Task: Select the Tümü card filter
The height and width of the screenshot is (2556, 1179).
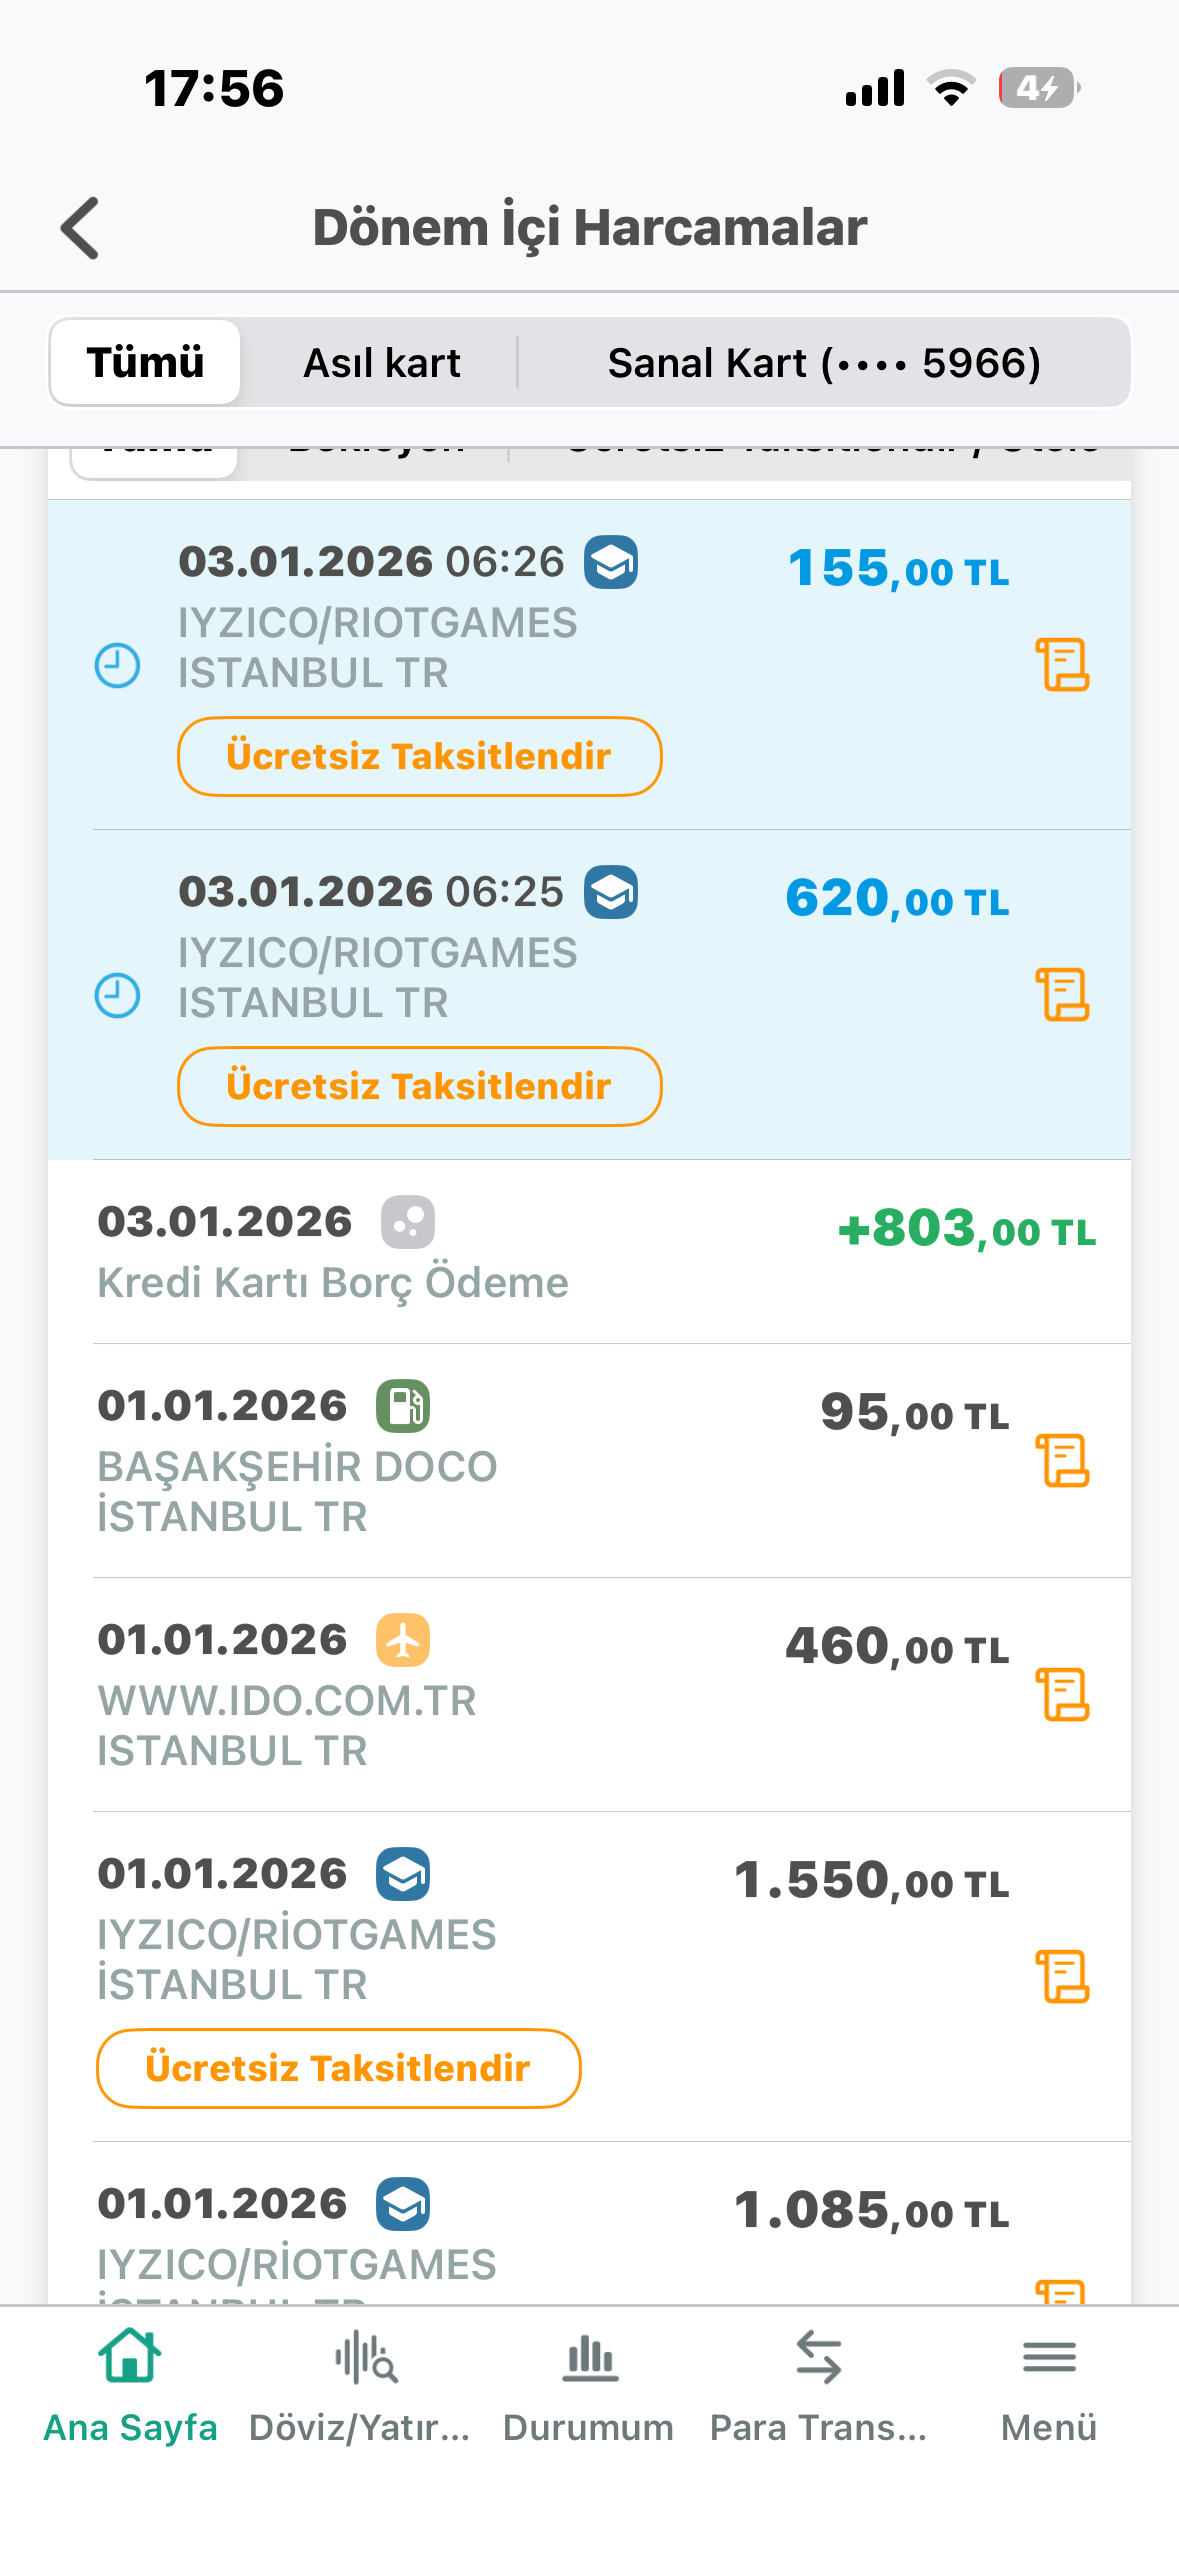Action: pos(146,362)
